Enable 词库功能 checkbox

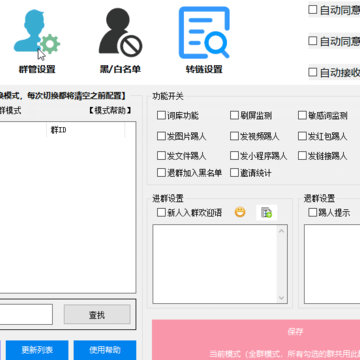coord(161,116)
